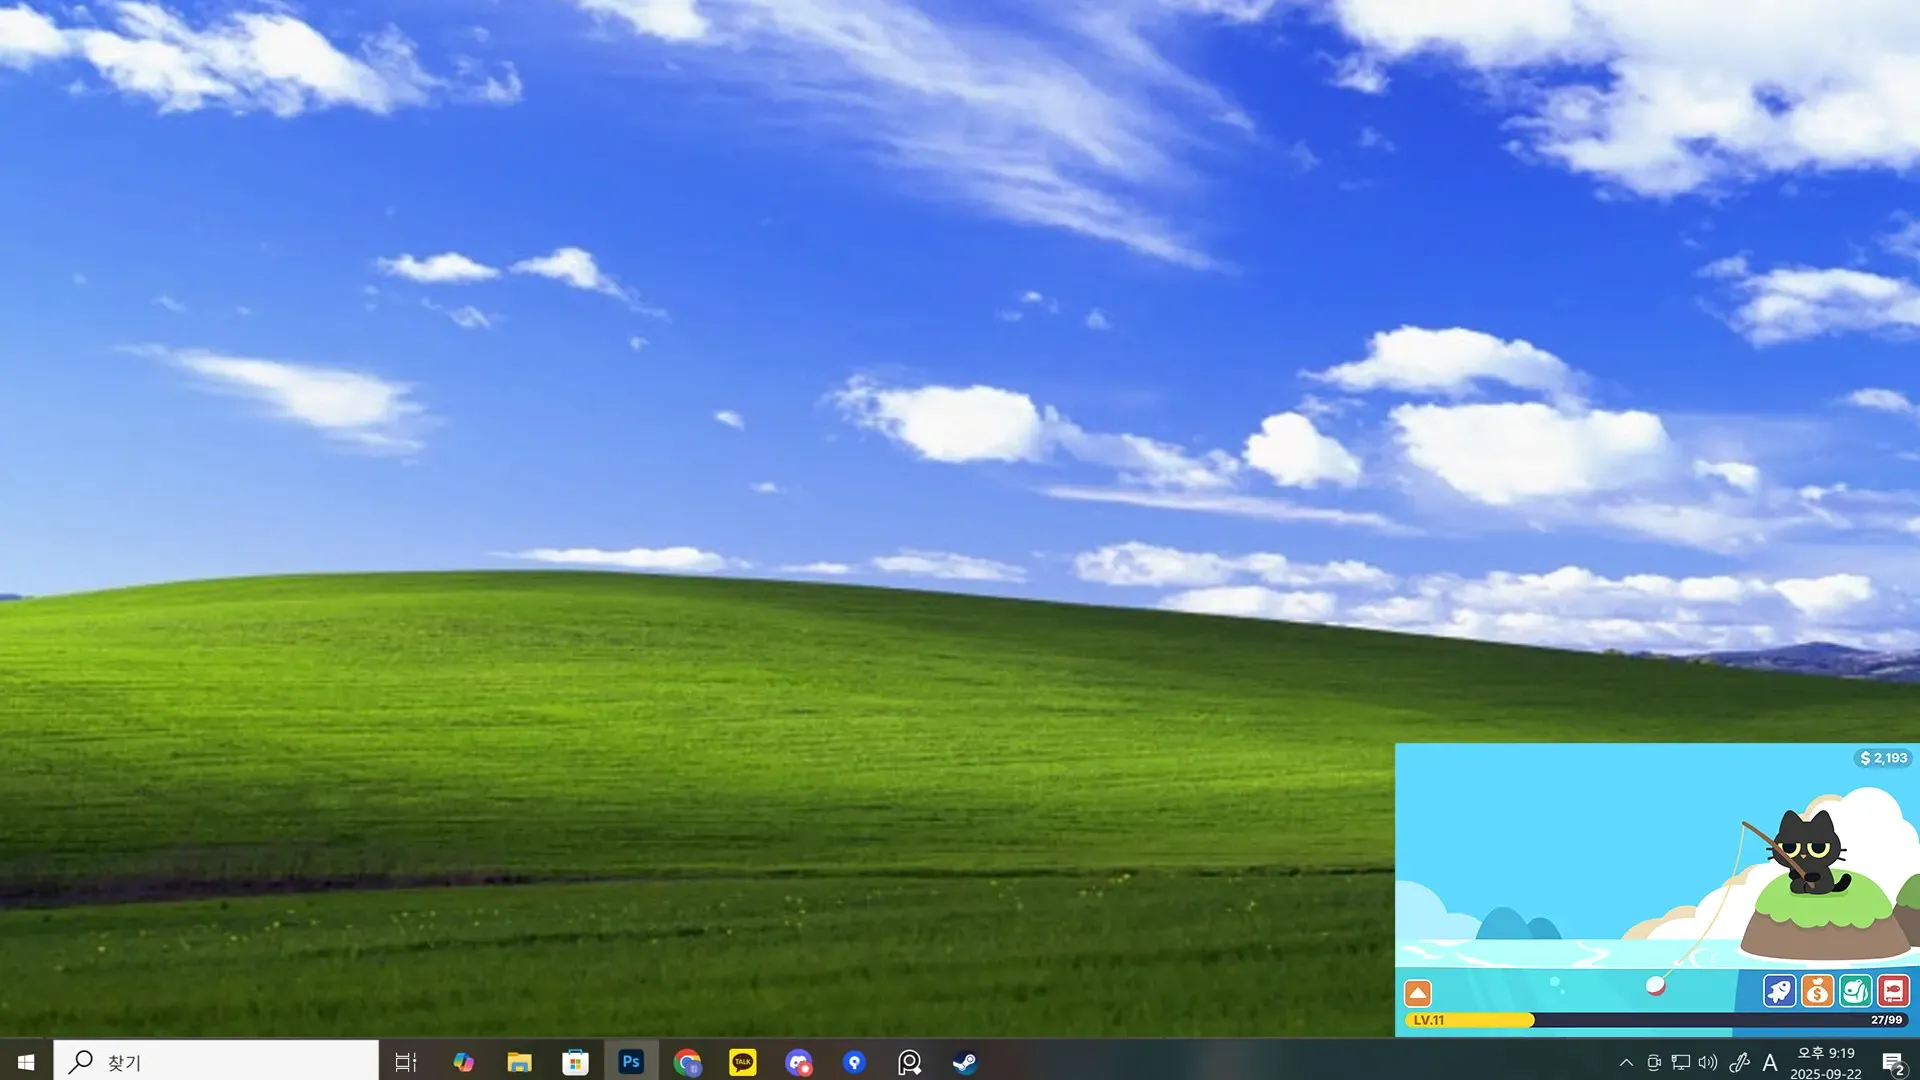Click the red and white fishing bobber

click(1655, 986)
